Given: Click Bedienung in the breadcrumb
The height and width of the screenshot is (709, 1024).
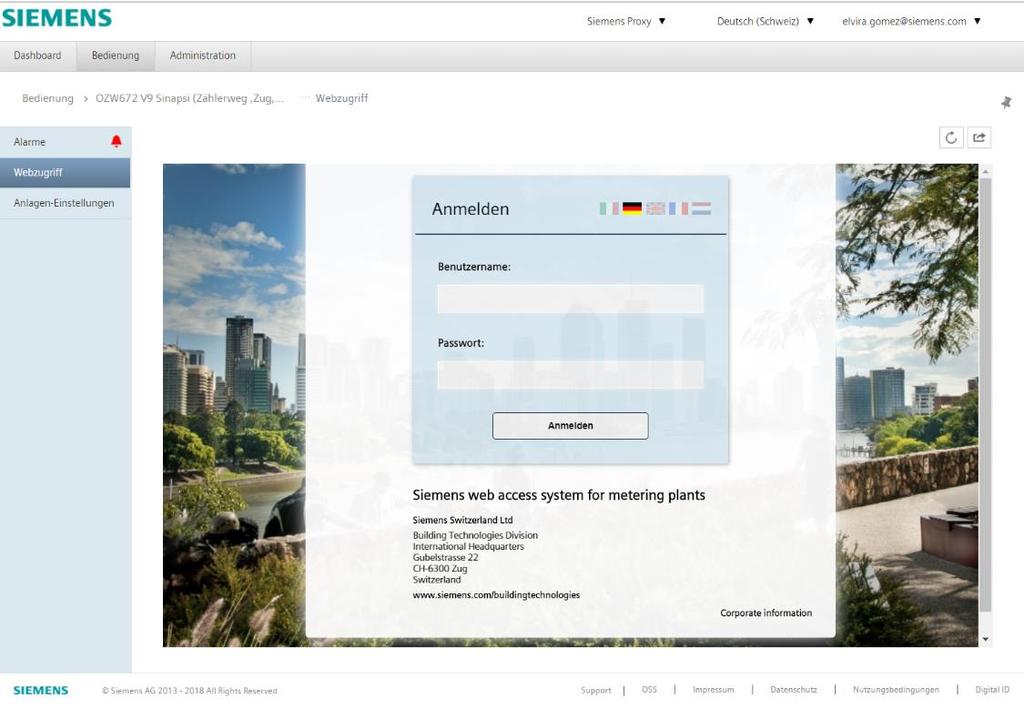Looking at the screenshot, I should [48, 98].
